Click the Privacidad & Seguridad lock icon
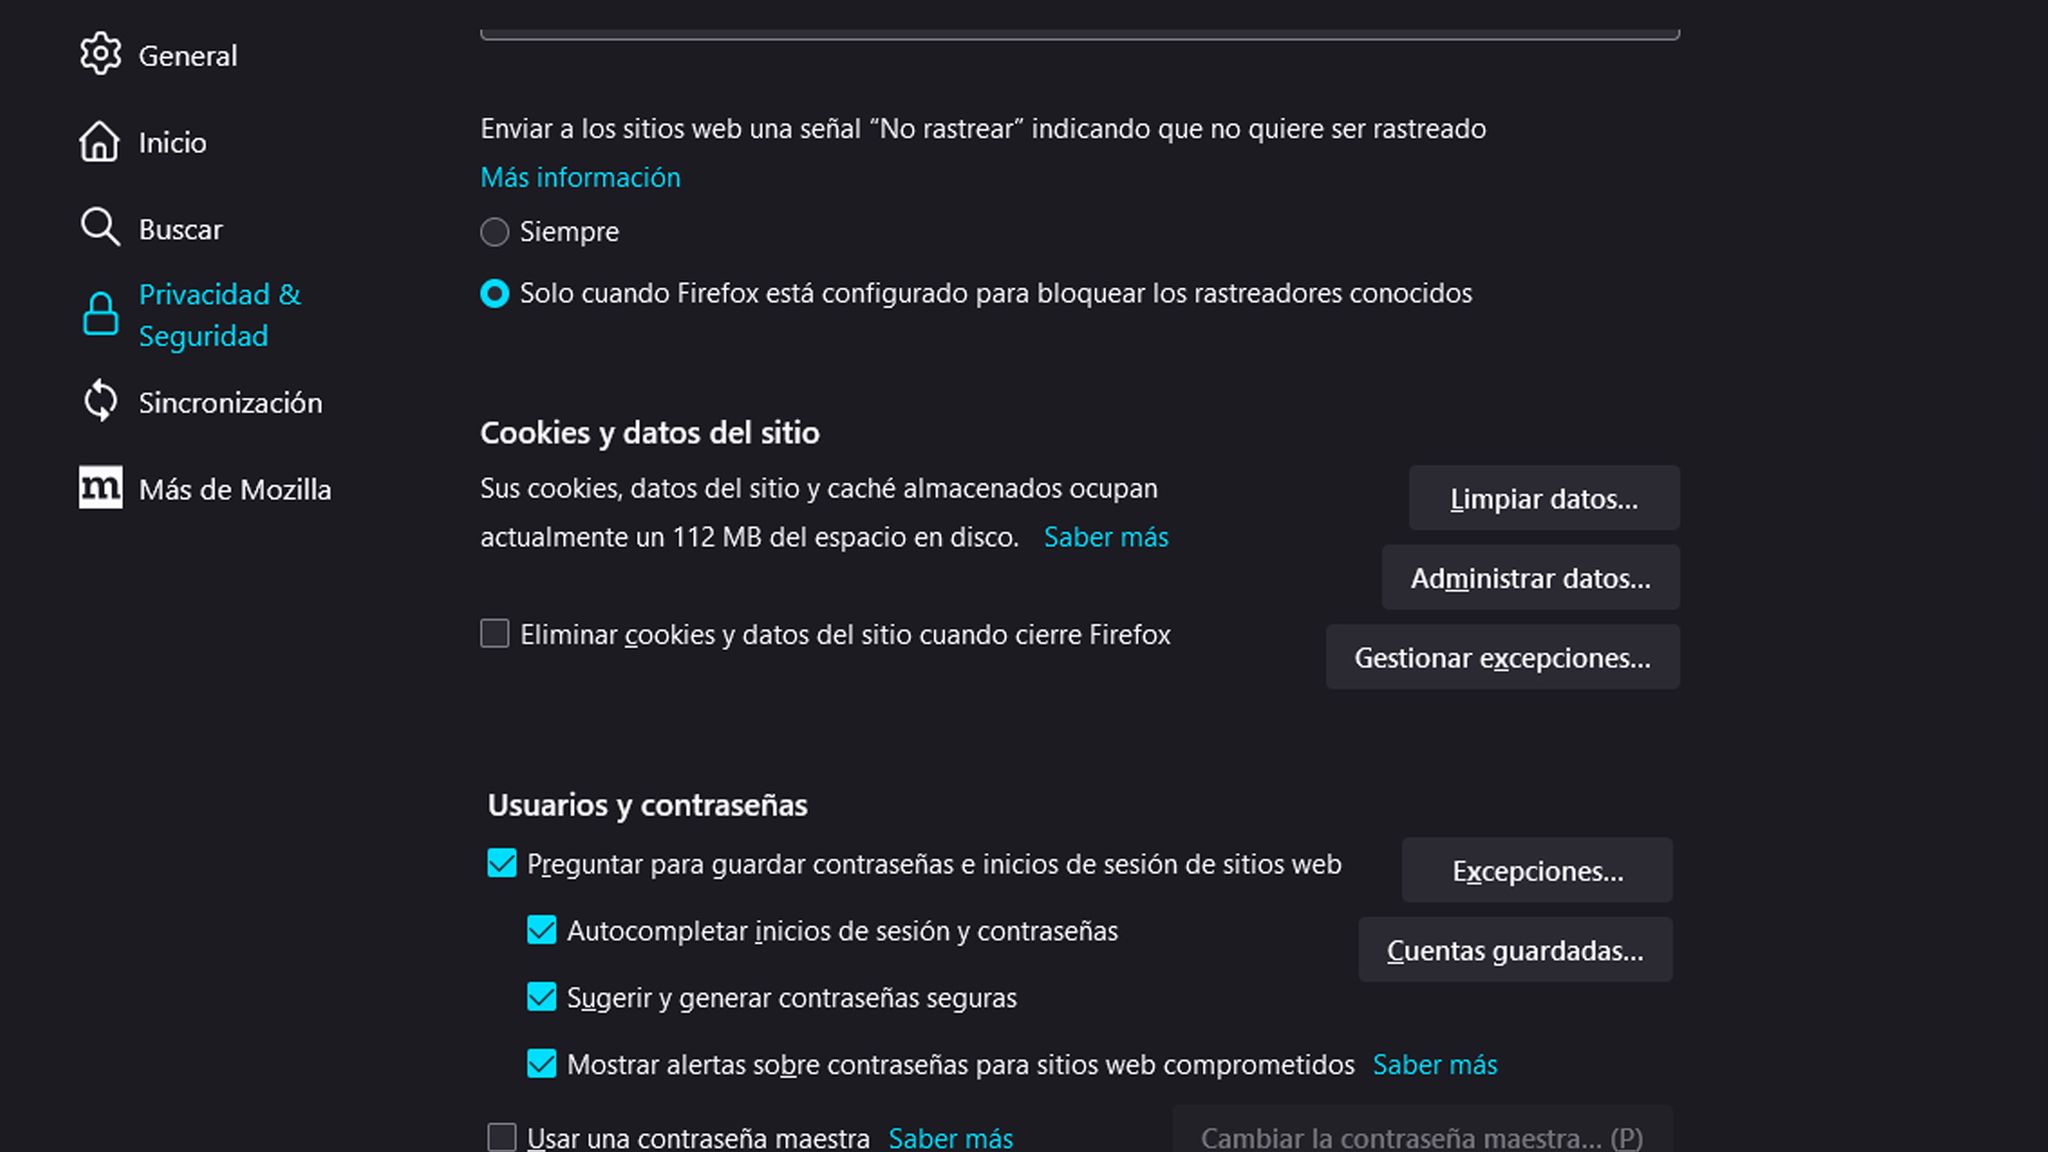Viewport: 2048px width, 1152px height. [x=100, y=314]
